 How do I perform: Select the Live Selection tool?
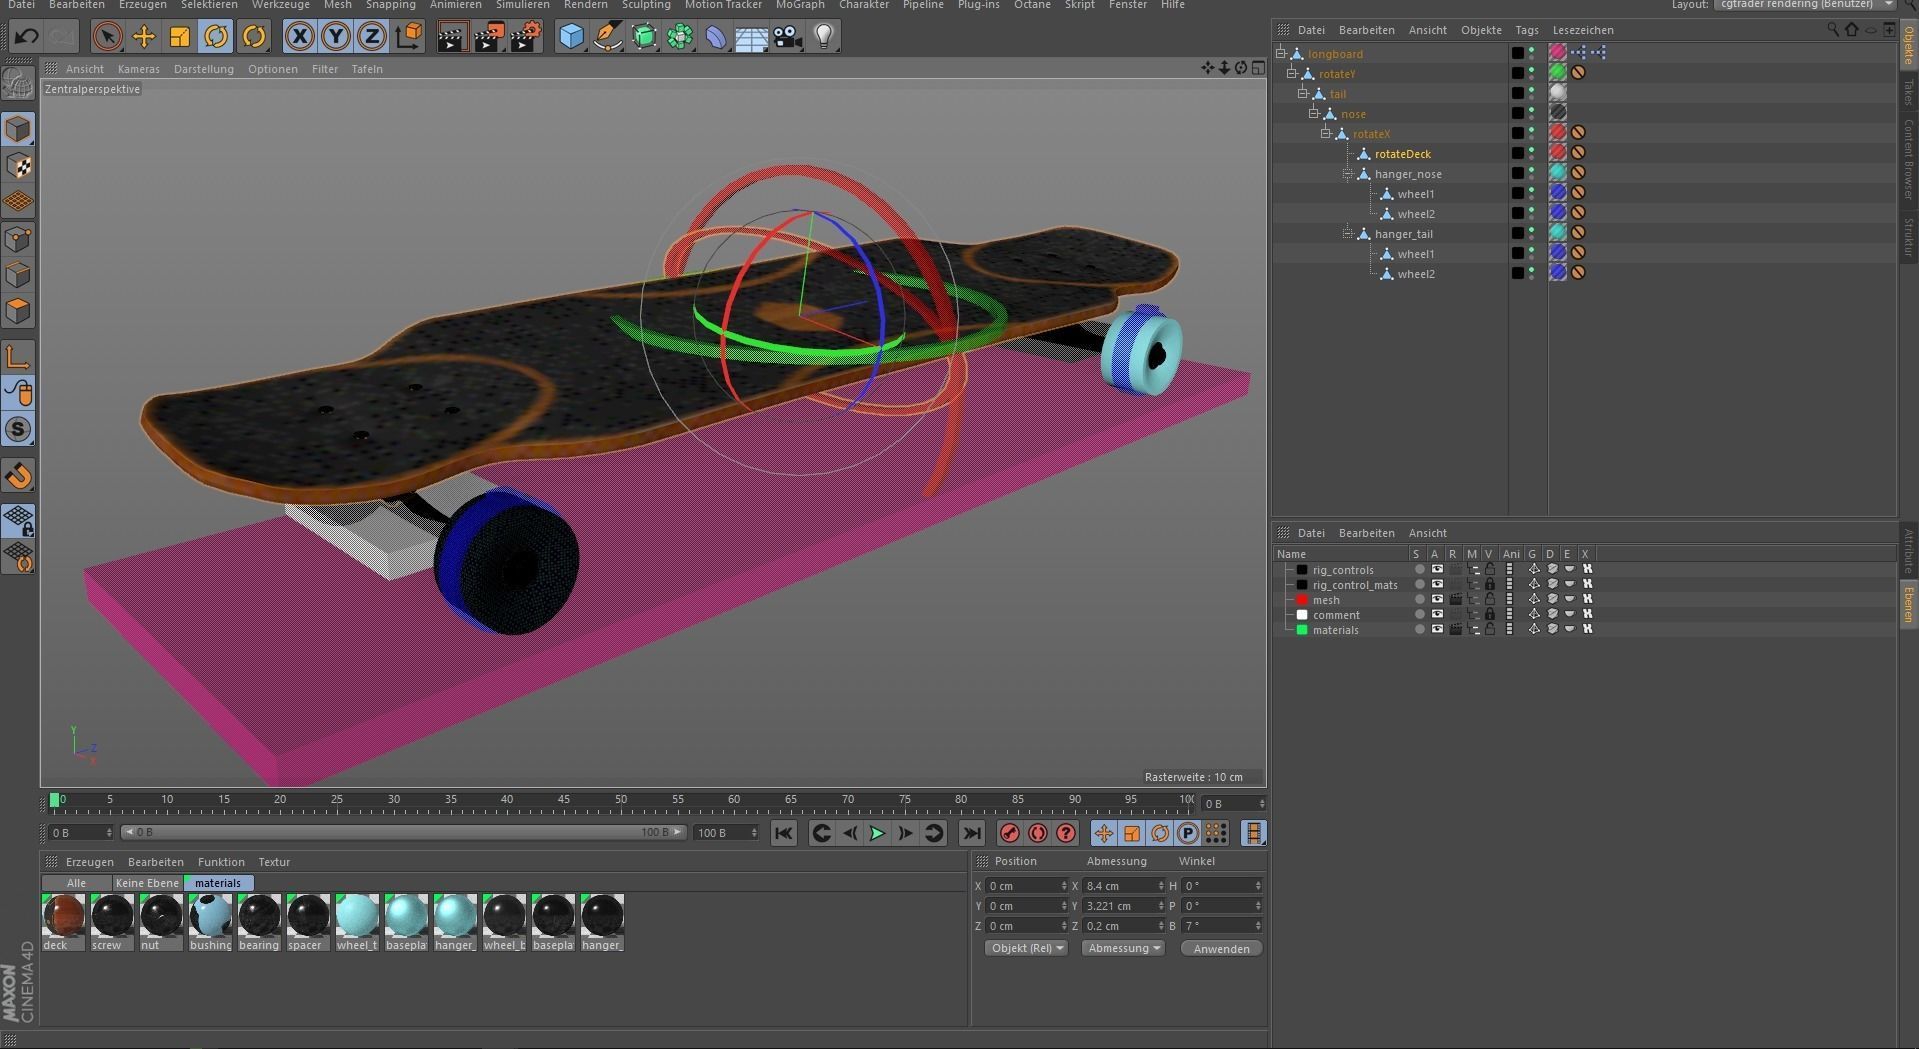point(107,37)
